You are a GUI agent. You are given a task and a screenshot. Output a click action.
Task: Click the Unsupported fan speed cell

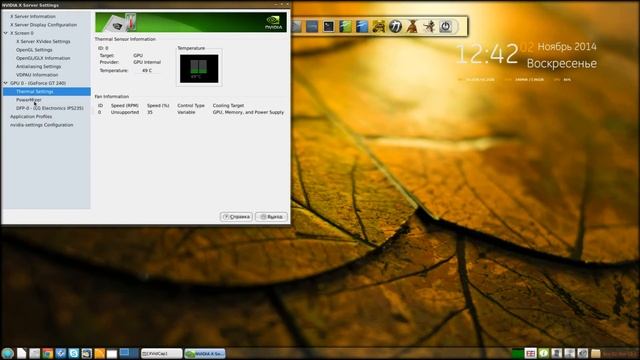(125, 112)
